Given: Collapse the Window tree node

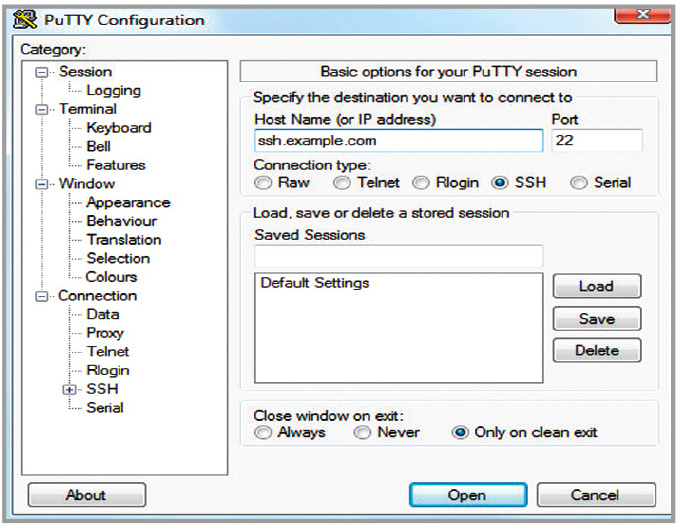Looking at the screenshot, I should click(x=42, y=184).
